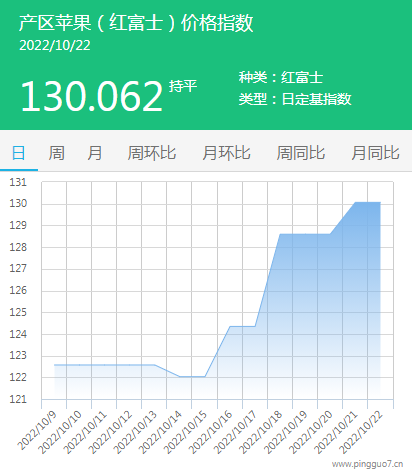
Task: Select the 日 daily tab
Action: [x=18, y=153]
